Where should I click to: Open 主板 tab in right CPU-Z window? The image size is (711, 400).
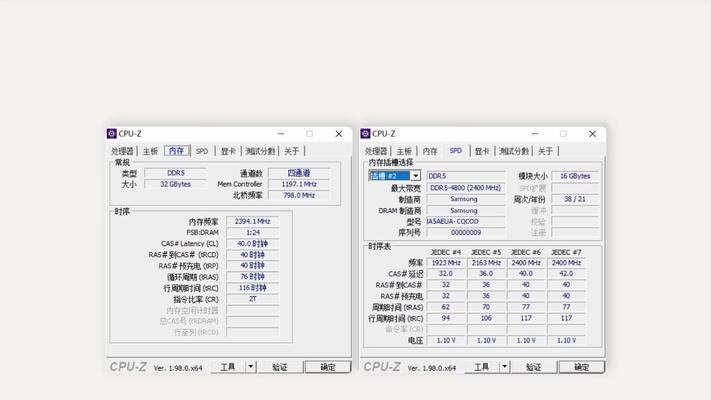(x=404, y=151)
